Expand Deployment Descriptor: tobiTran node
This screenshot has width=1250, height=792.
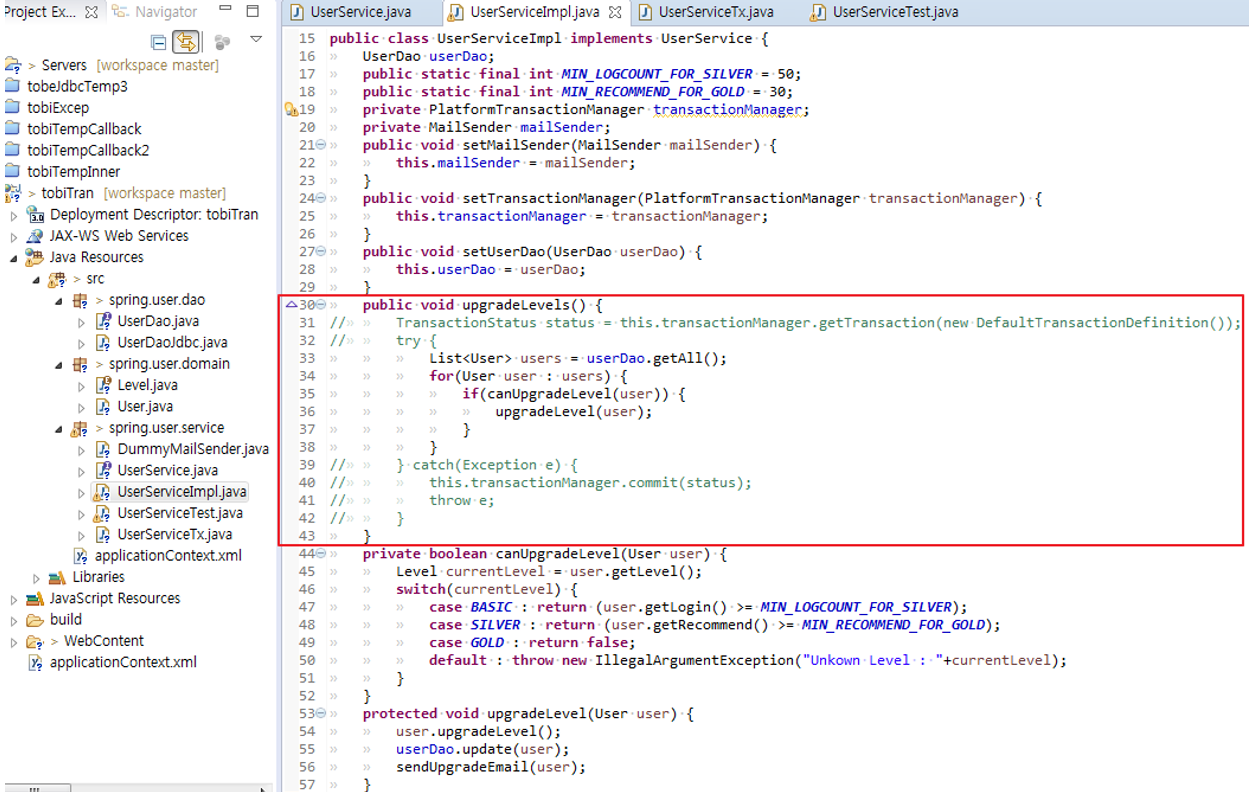click(14, 215)
